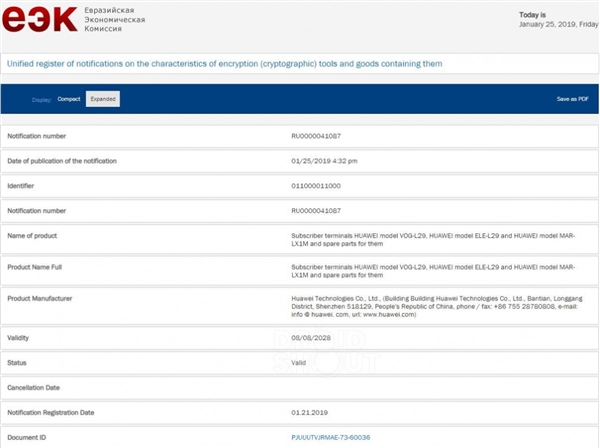Image resolution: width=600 pixels, height=448 pixels.
Task: Click the Date of publication of the notification label
Action: coord(62,161)
